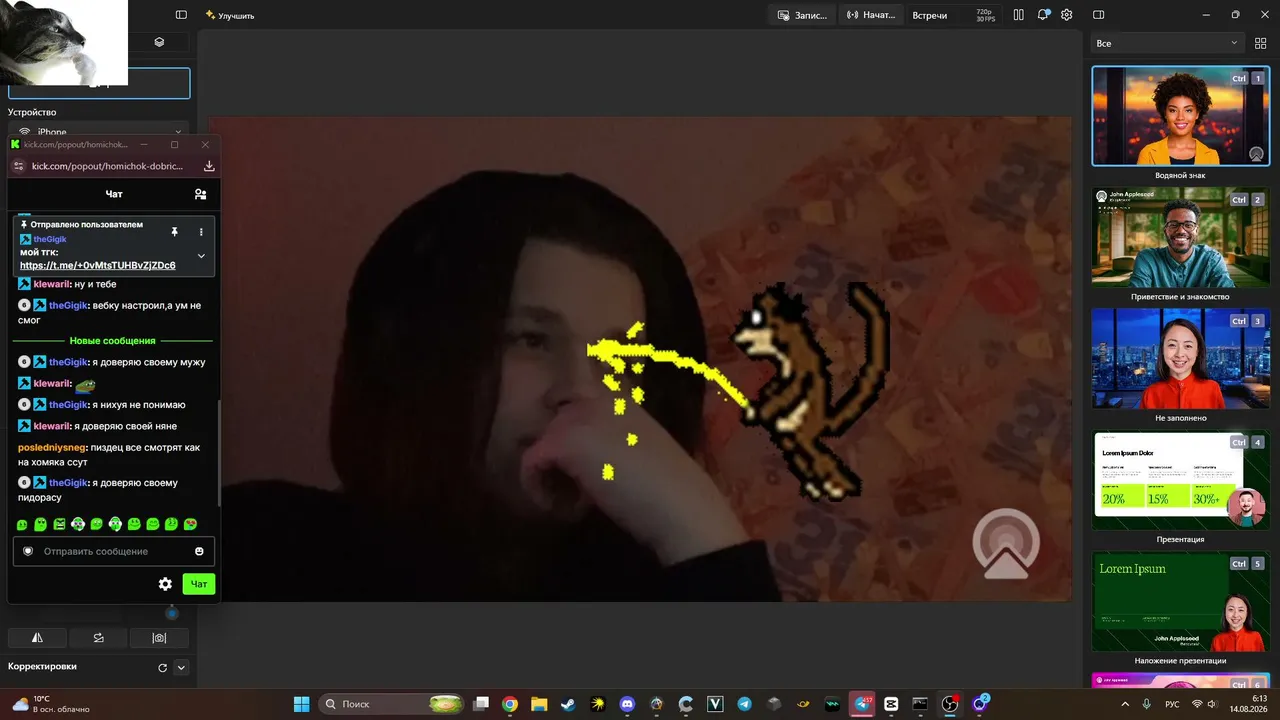
Task: Open the emoji picker in chat input
Action: click(199, 551)
